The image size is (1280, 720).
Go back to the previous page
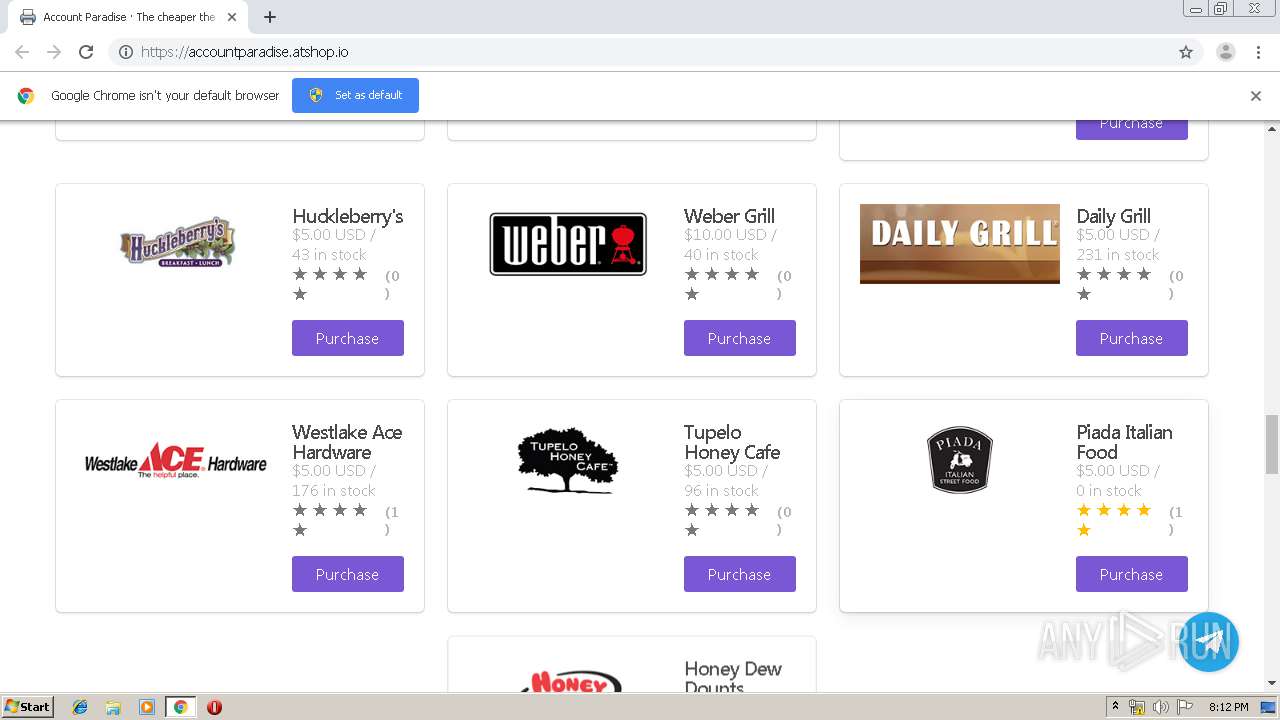coord(22,52)
